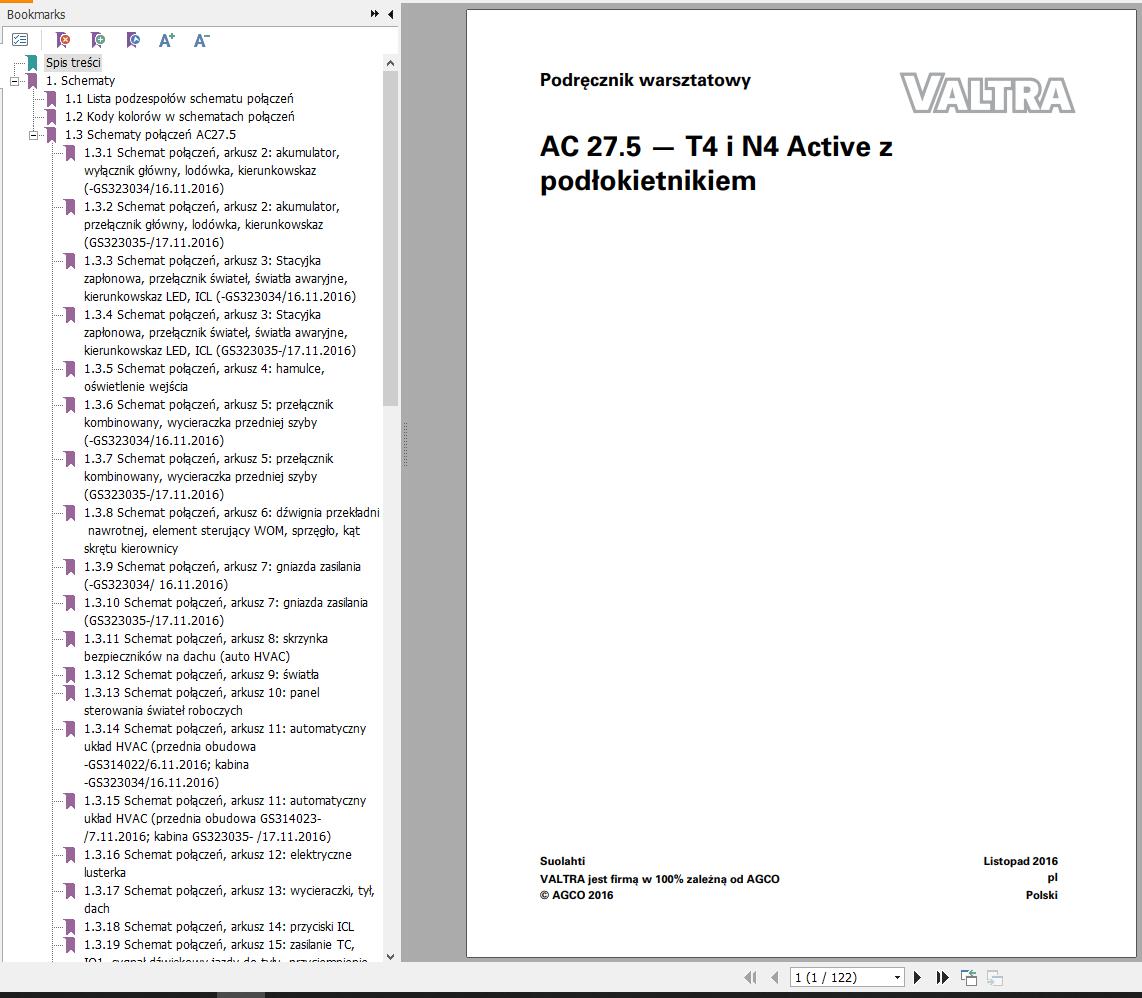The width and height of the screenshot is (1142, 998).
Task: Jump to the last page button
Action: click(x=942, y=978)
